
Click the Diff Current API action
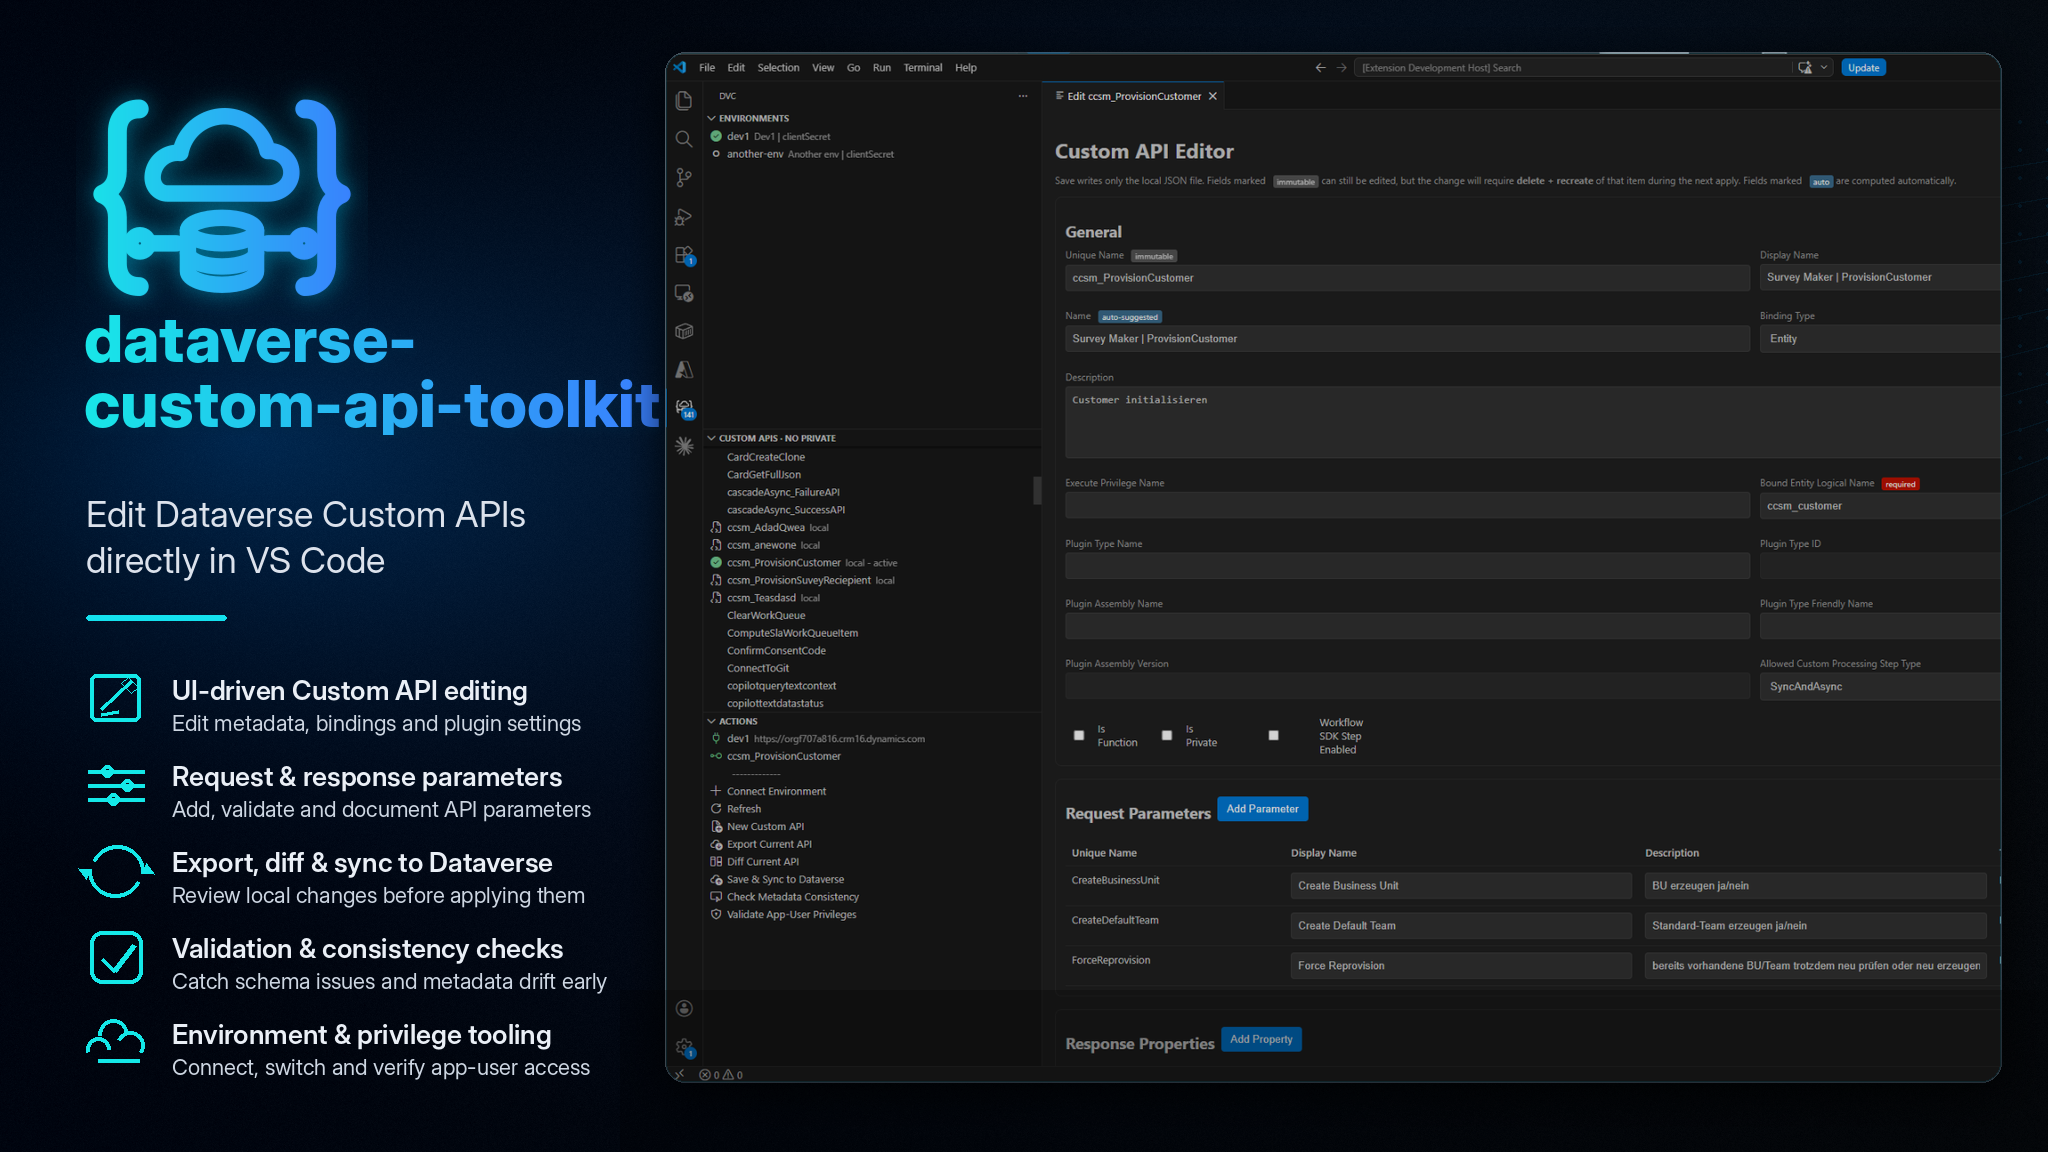coord(762,862)
